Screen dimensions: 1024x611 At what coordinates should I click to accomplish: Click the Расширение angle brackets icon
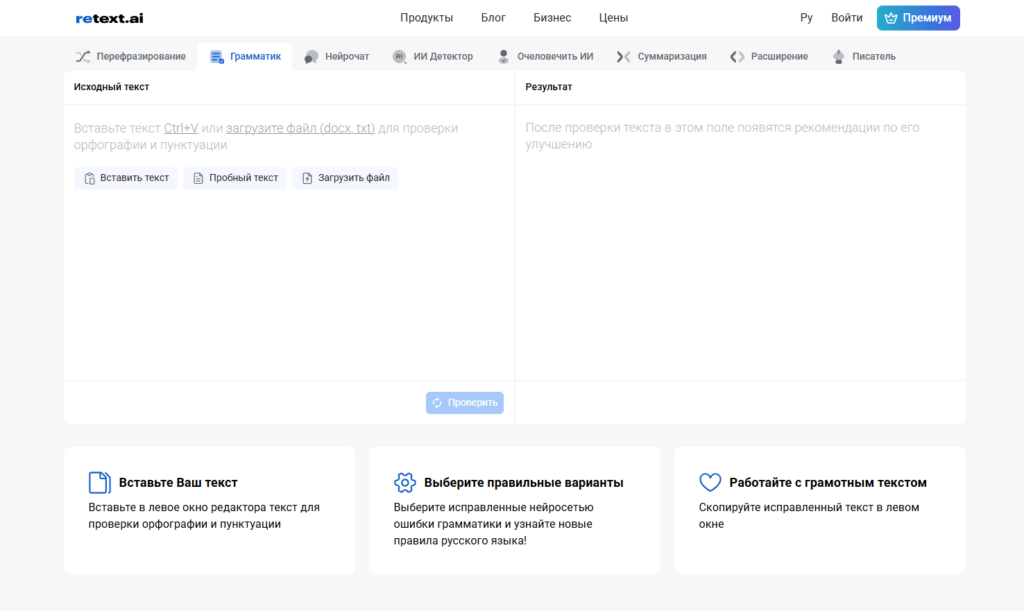pos(737,57)
